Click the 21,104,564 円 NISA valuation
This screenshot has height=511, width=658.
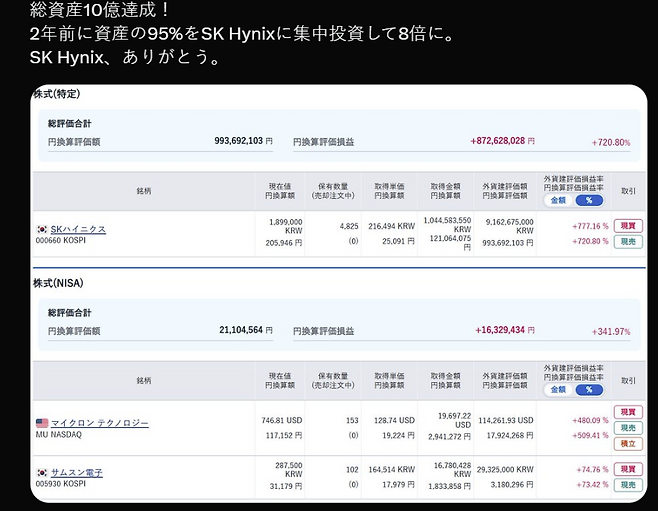click(246, 330)
